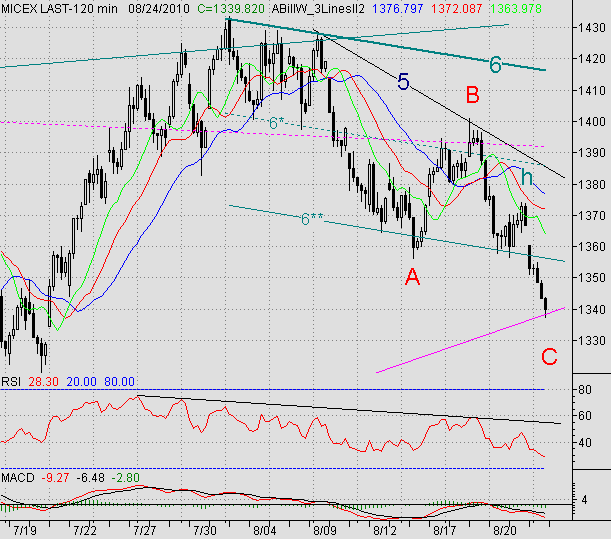611x539 pixels.
Task: Click the 7/30 date axis label
Action: pyautogui.click(x=205, y=530)
